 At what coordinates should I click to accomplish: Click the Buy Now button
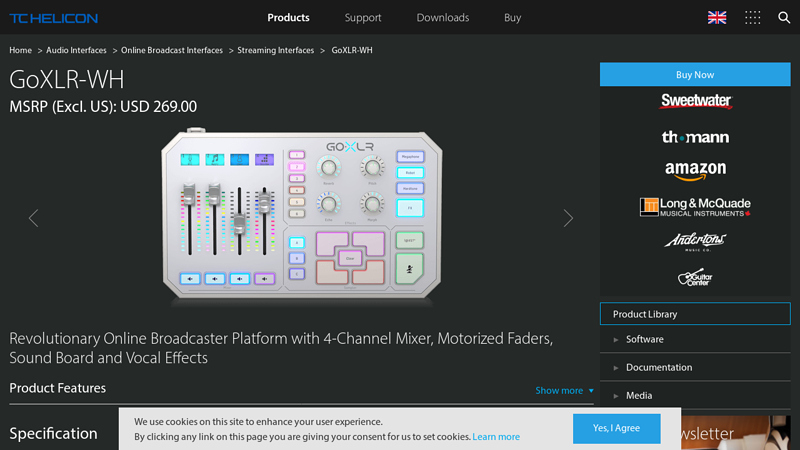pos(695,74)
